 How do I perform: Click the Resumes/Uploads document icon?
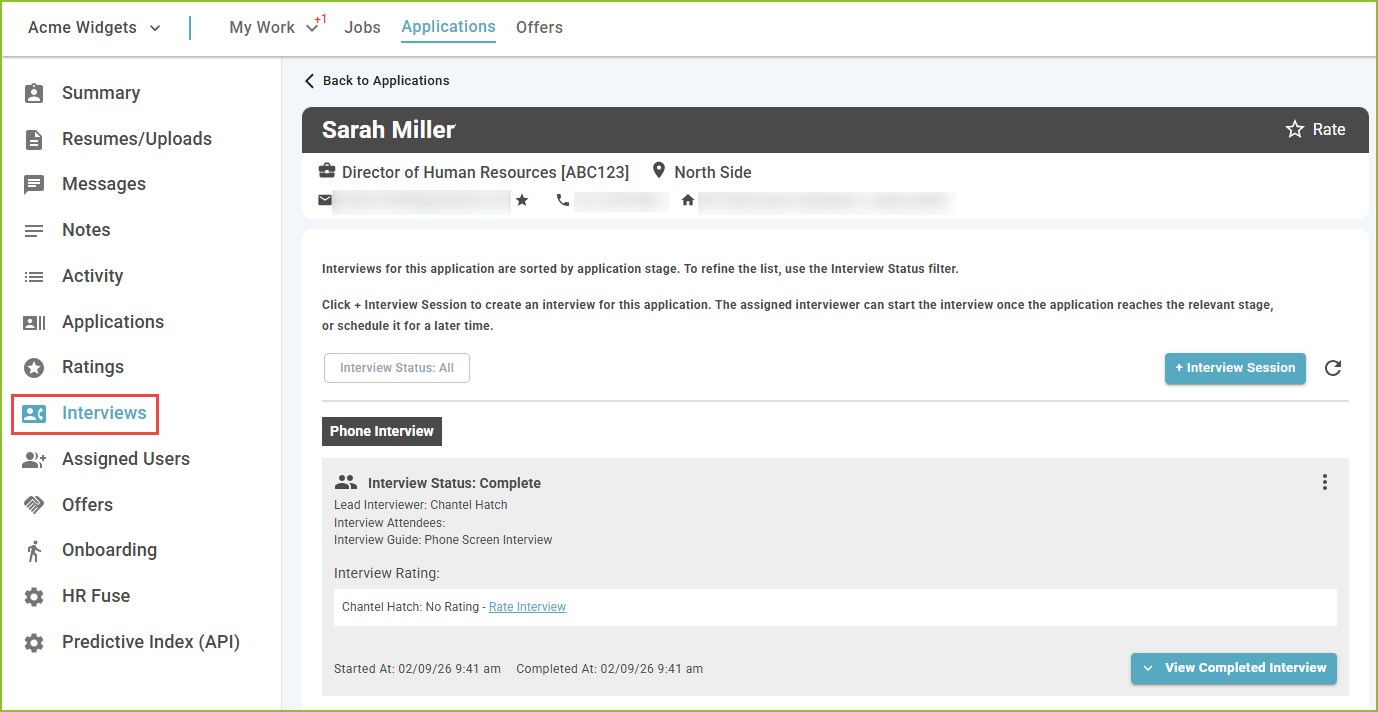tap(34, 139)
